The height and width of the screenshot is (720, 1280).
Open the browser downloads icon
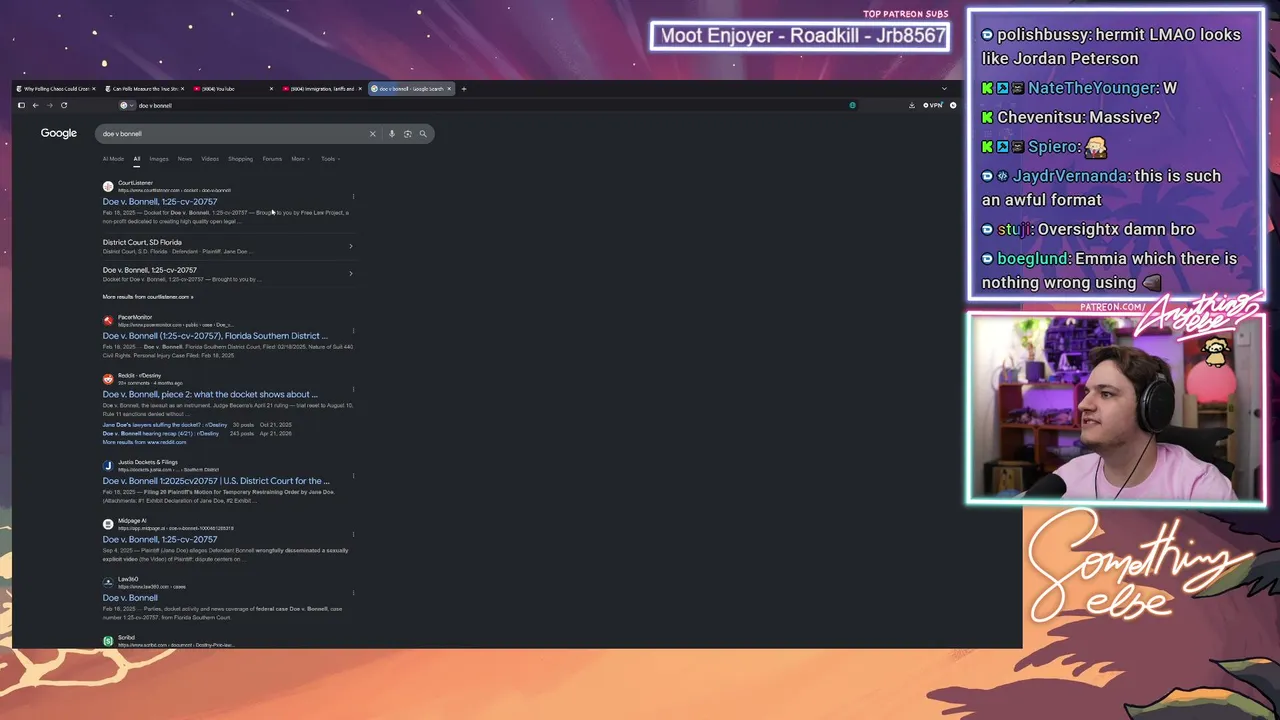pos(912,105)
